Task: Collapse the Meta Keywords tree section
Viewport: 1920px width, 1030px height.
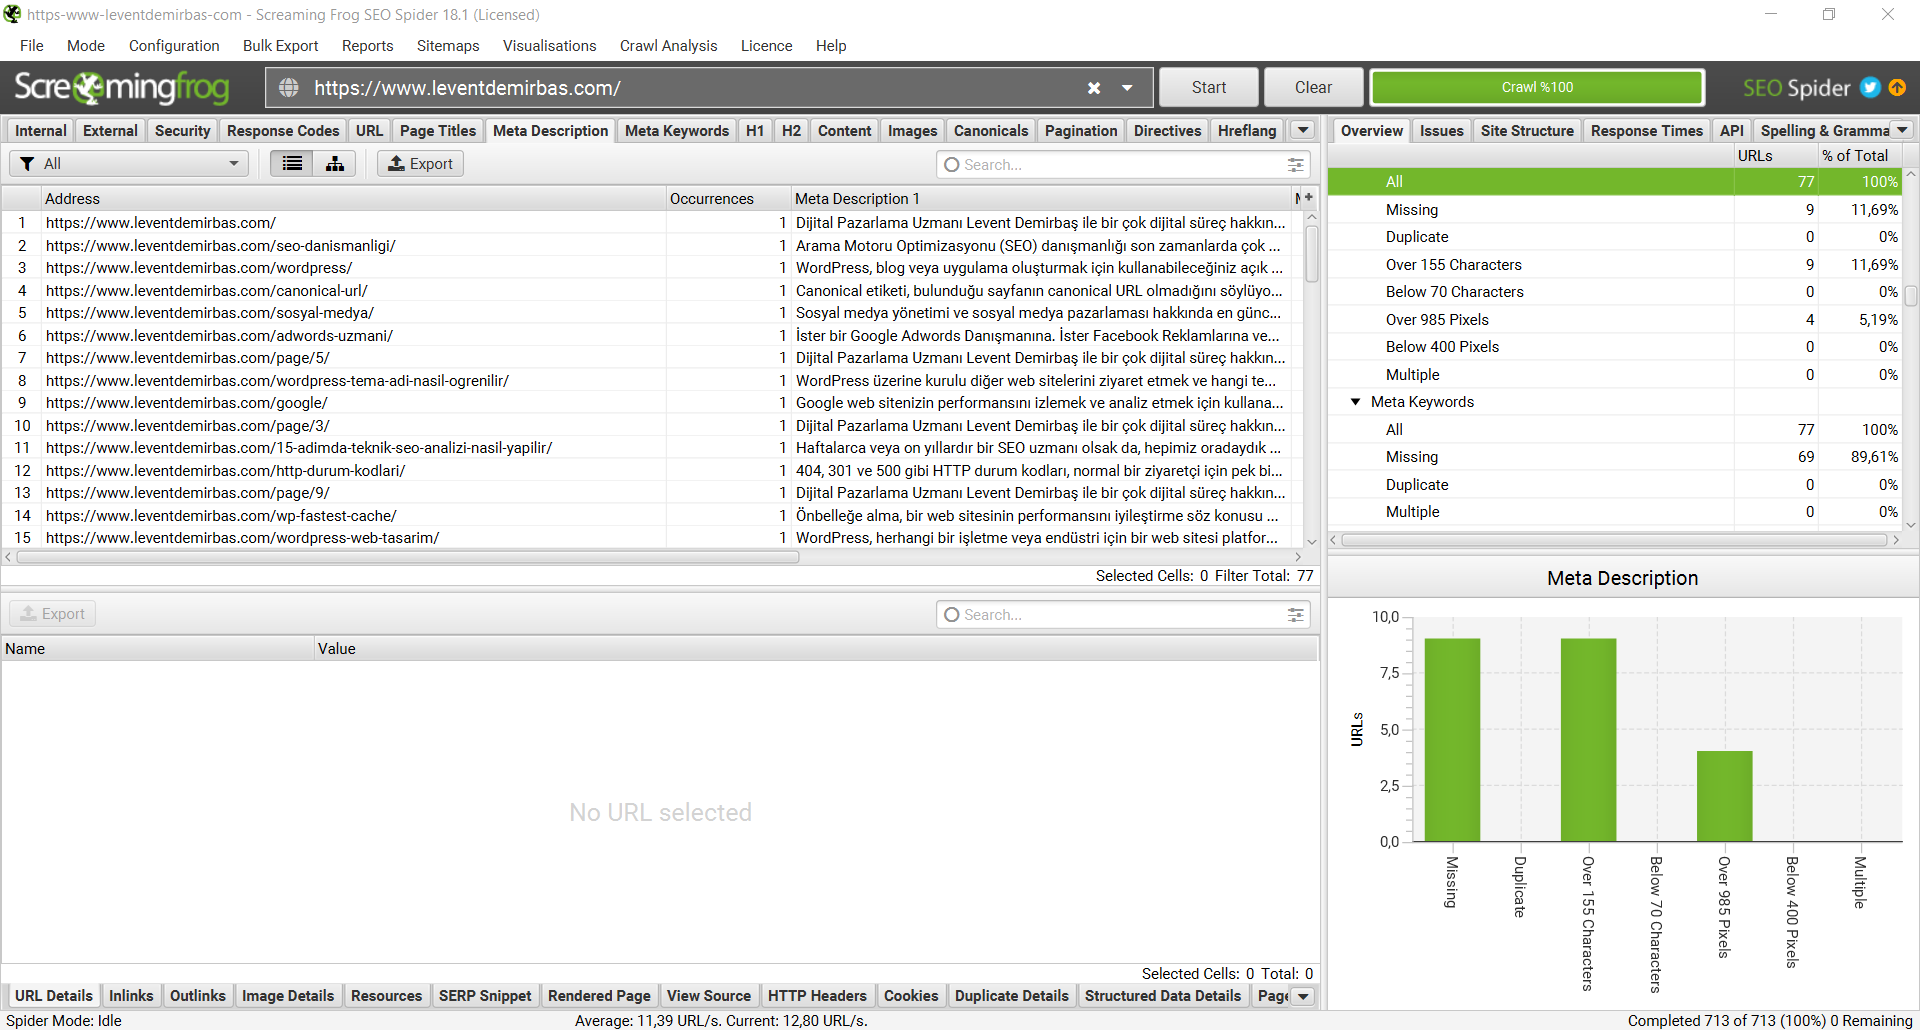Action: (1356, 402)
